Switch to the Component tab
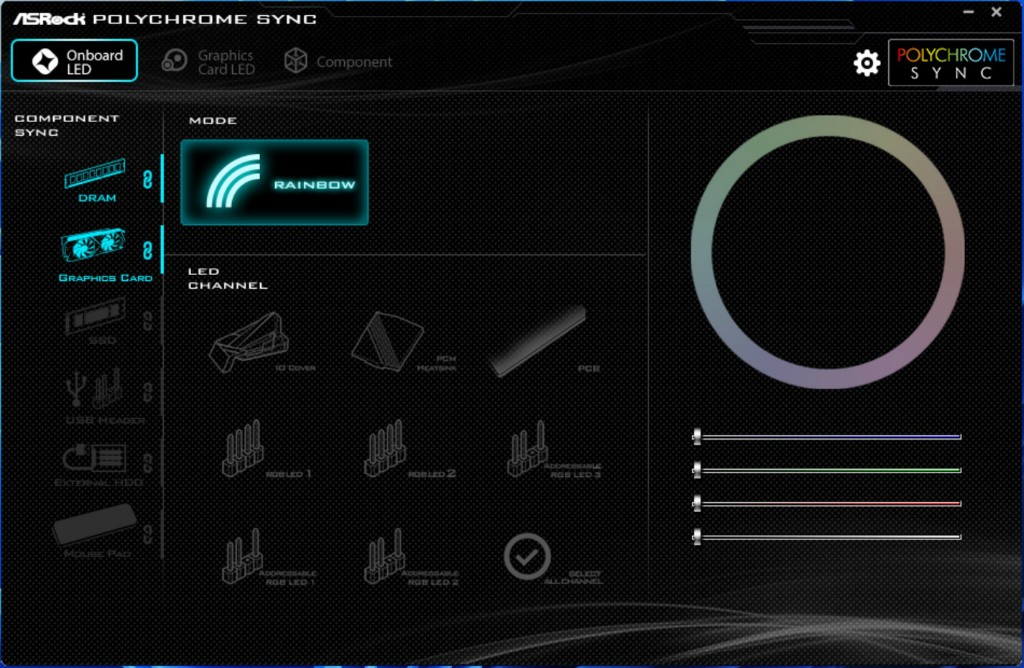Image resolution: width=1024 pixels, height=668 pixels. click(x=338, y=62)
